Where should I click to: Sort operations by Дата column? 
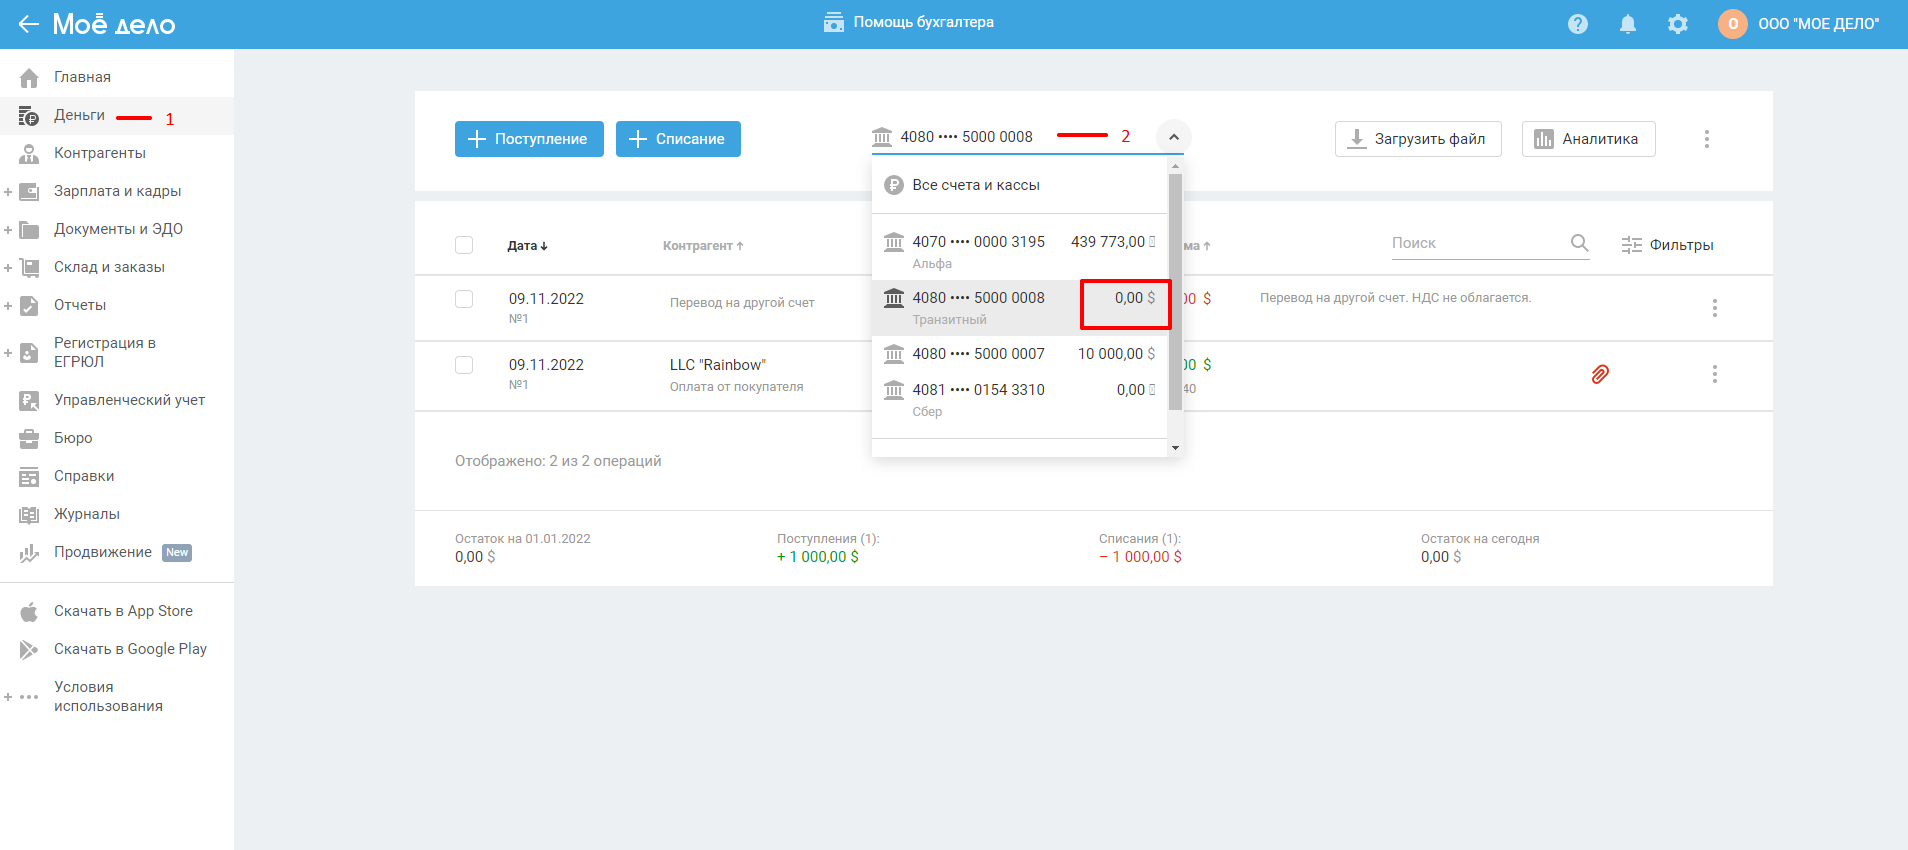click(x=528, y=246)
